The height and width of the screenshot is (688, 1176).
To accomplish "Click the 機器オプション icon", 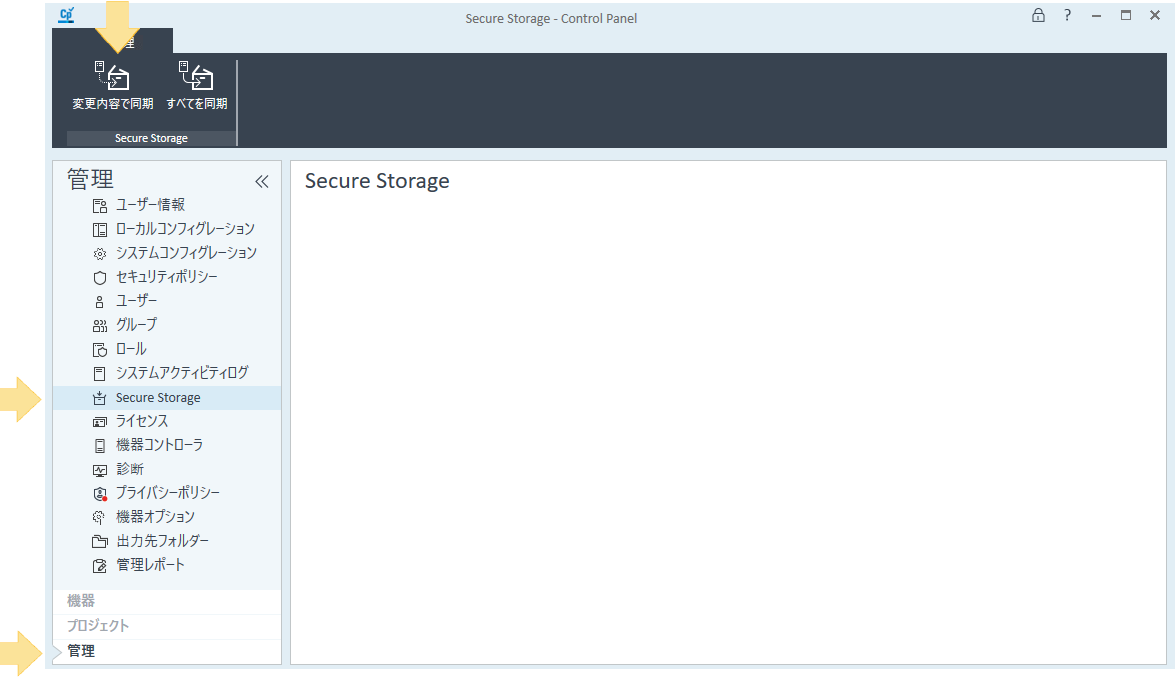I will pyautogui.click(x=99, y=518).
